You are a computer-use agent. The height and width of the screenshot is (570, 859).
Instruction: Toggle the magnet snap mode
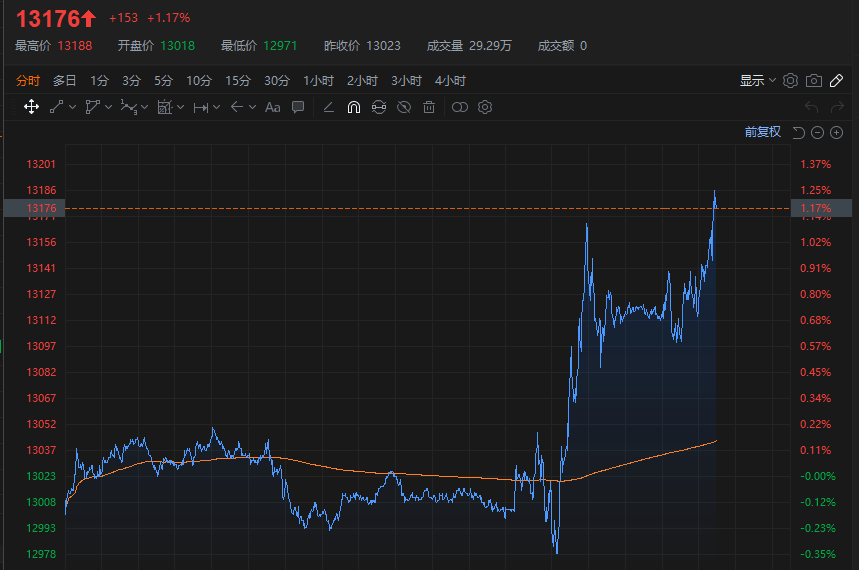pos(353,107)
